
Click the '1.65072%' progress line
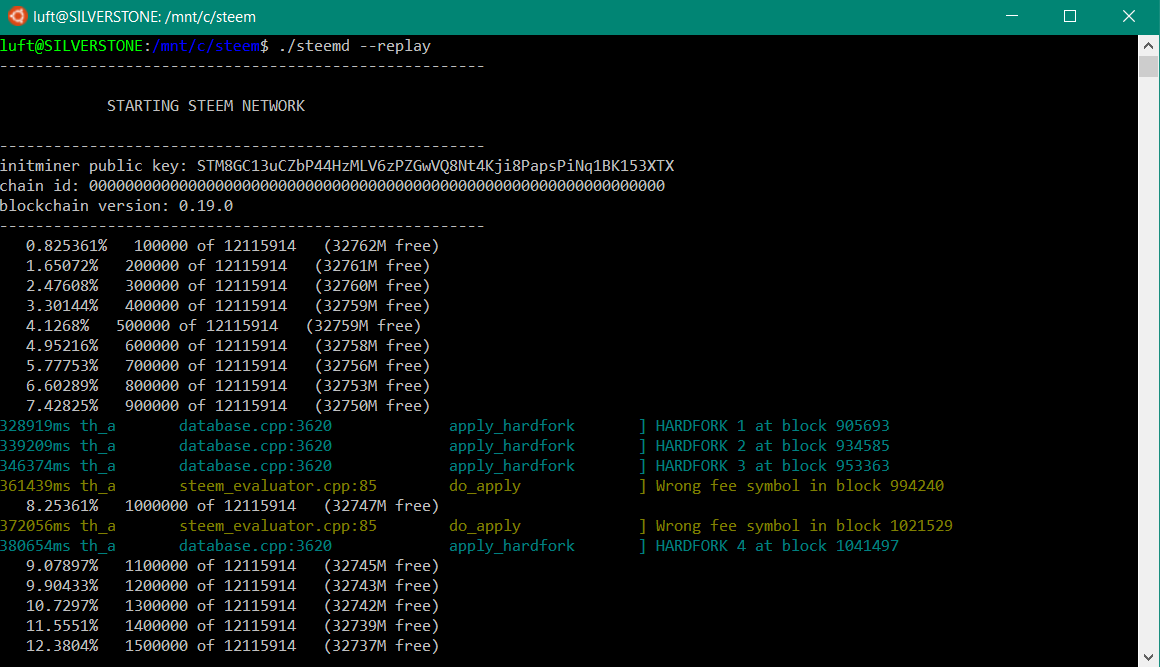click(228, 265)
